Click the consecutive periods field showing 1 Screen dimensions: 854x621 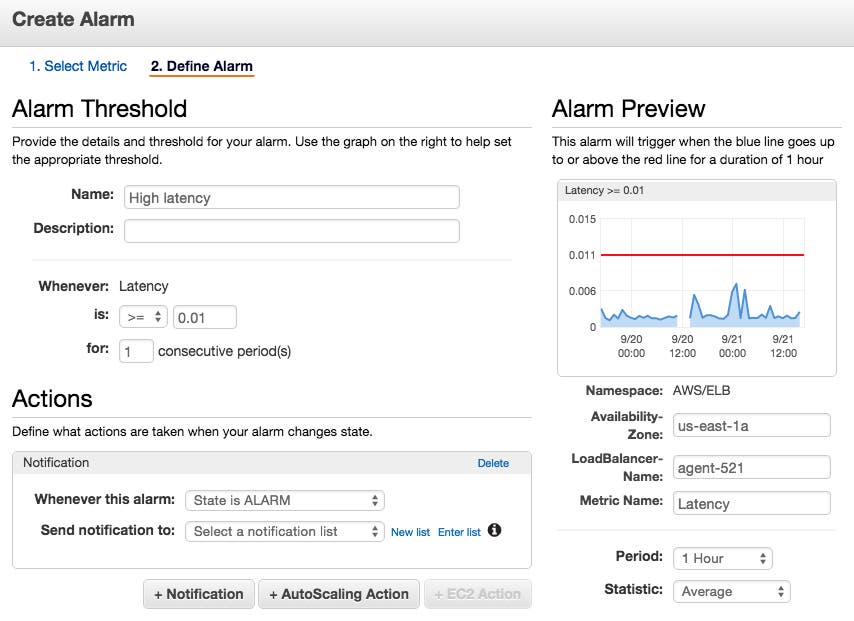[137, 351]
